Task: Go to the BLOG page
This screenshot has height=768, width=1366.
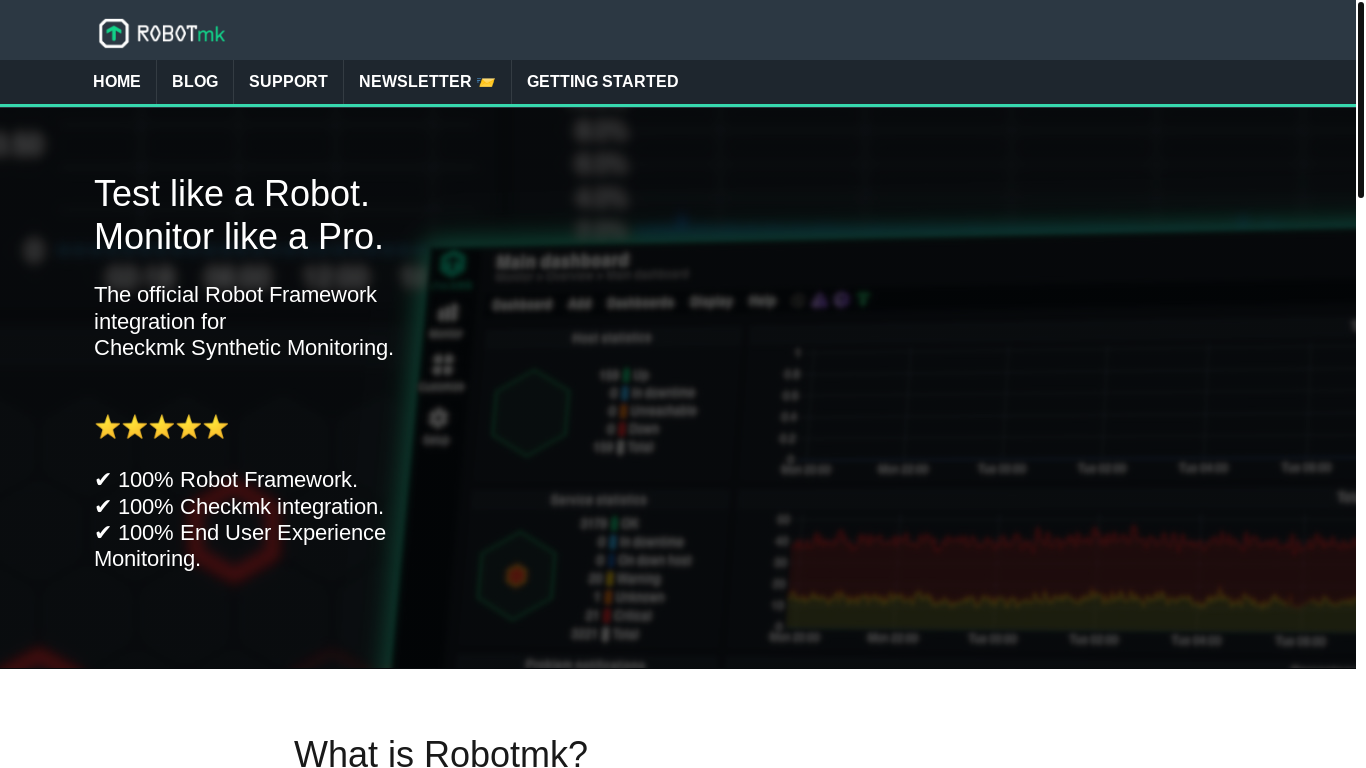Action: (195, 82)
